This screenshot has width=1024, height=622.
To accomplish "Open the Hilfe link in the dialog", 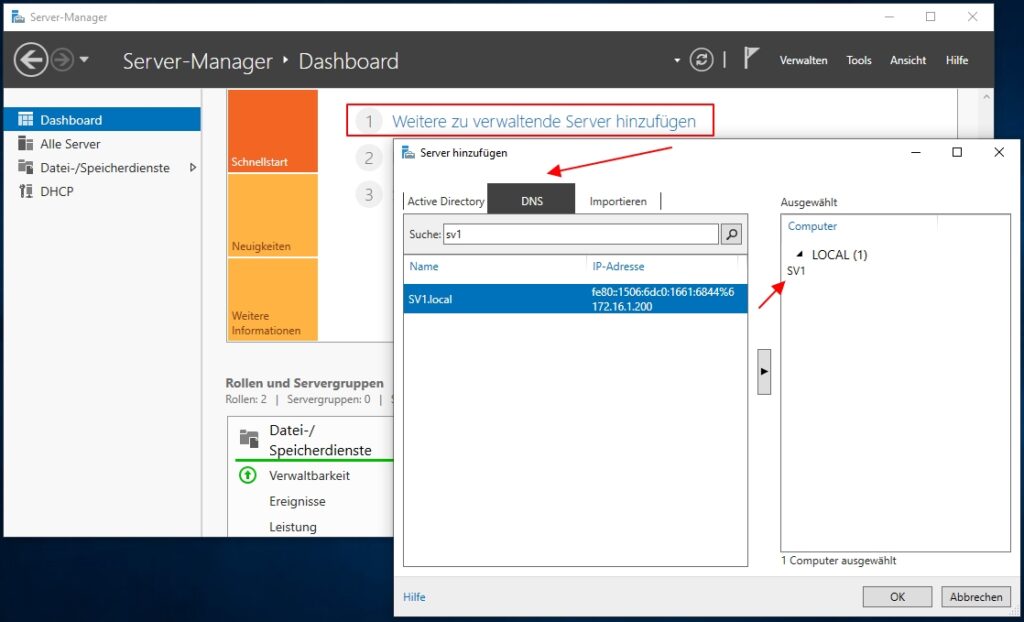I will point(413,596).
